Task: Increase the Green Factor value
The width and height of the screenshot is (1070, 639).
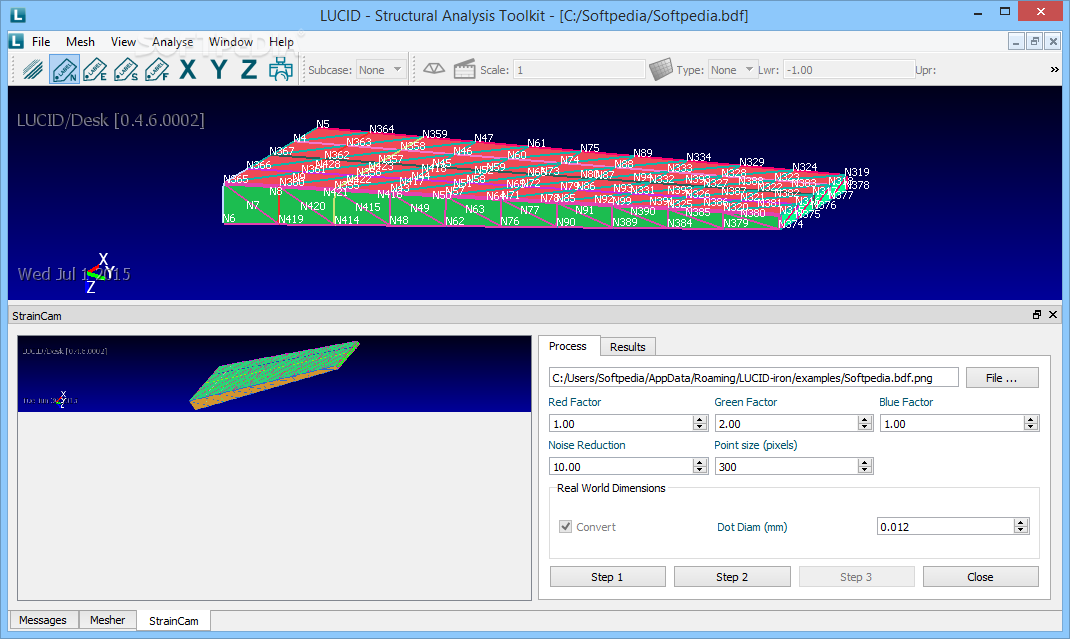Action: tap(865, 420)
